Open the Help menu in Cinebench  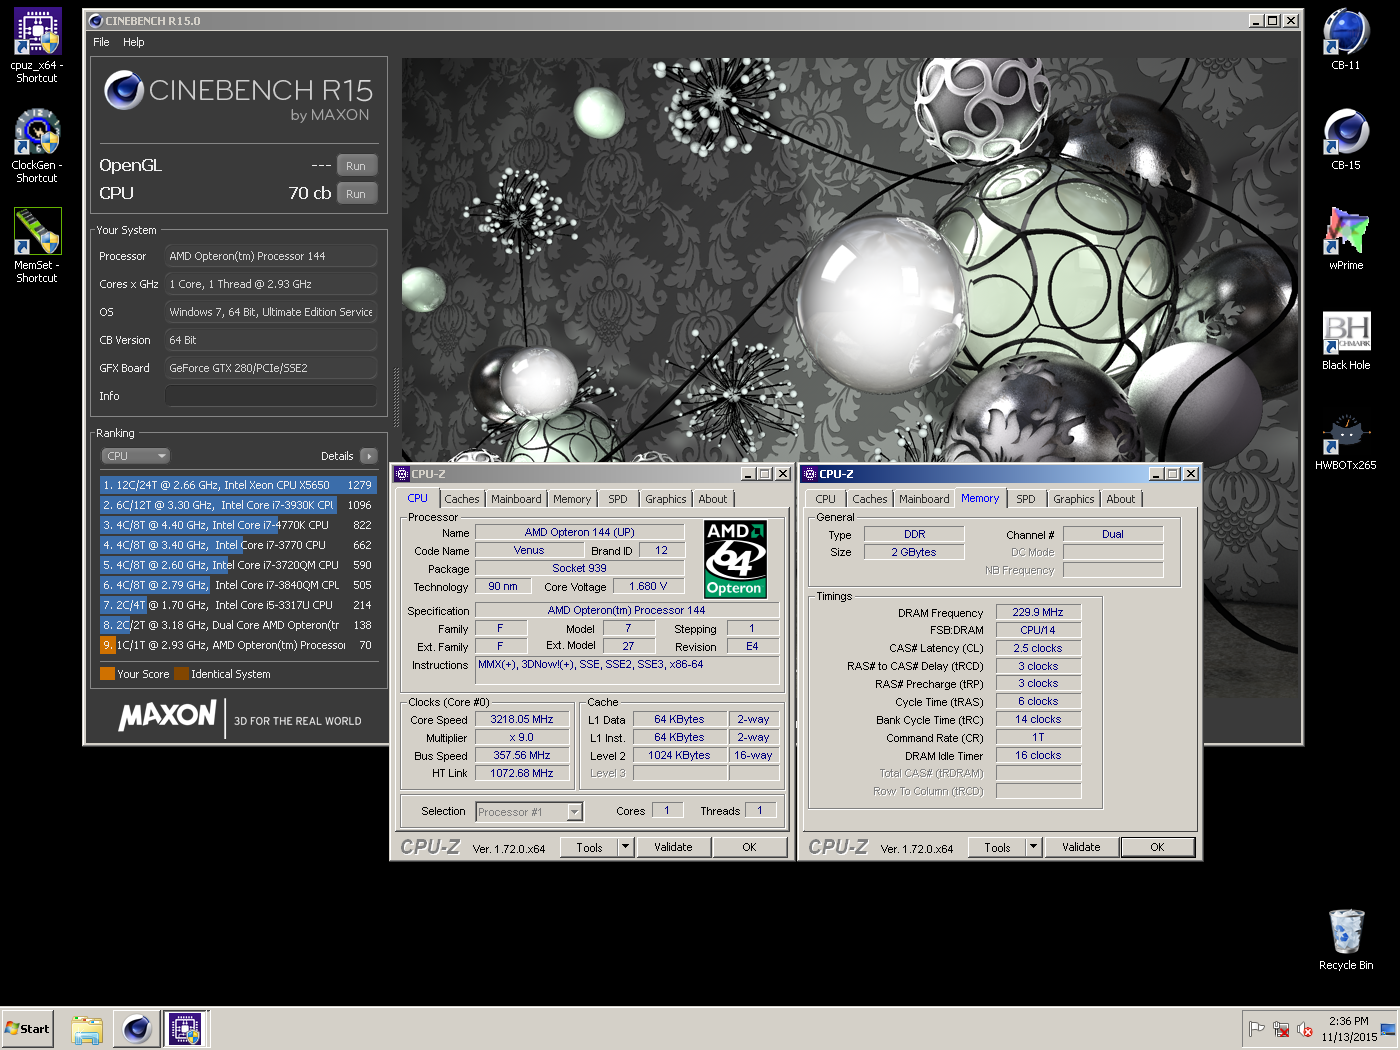click(134, 42)
